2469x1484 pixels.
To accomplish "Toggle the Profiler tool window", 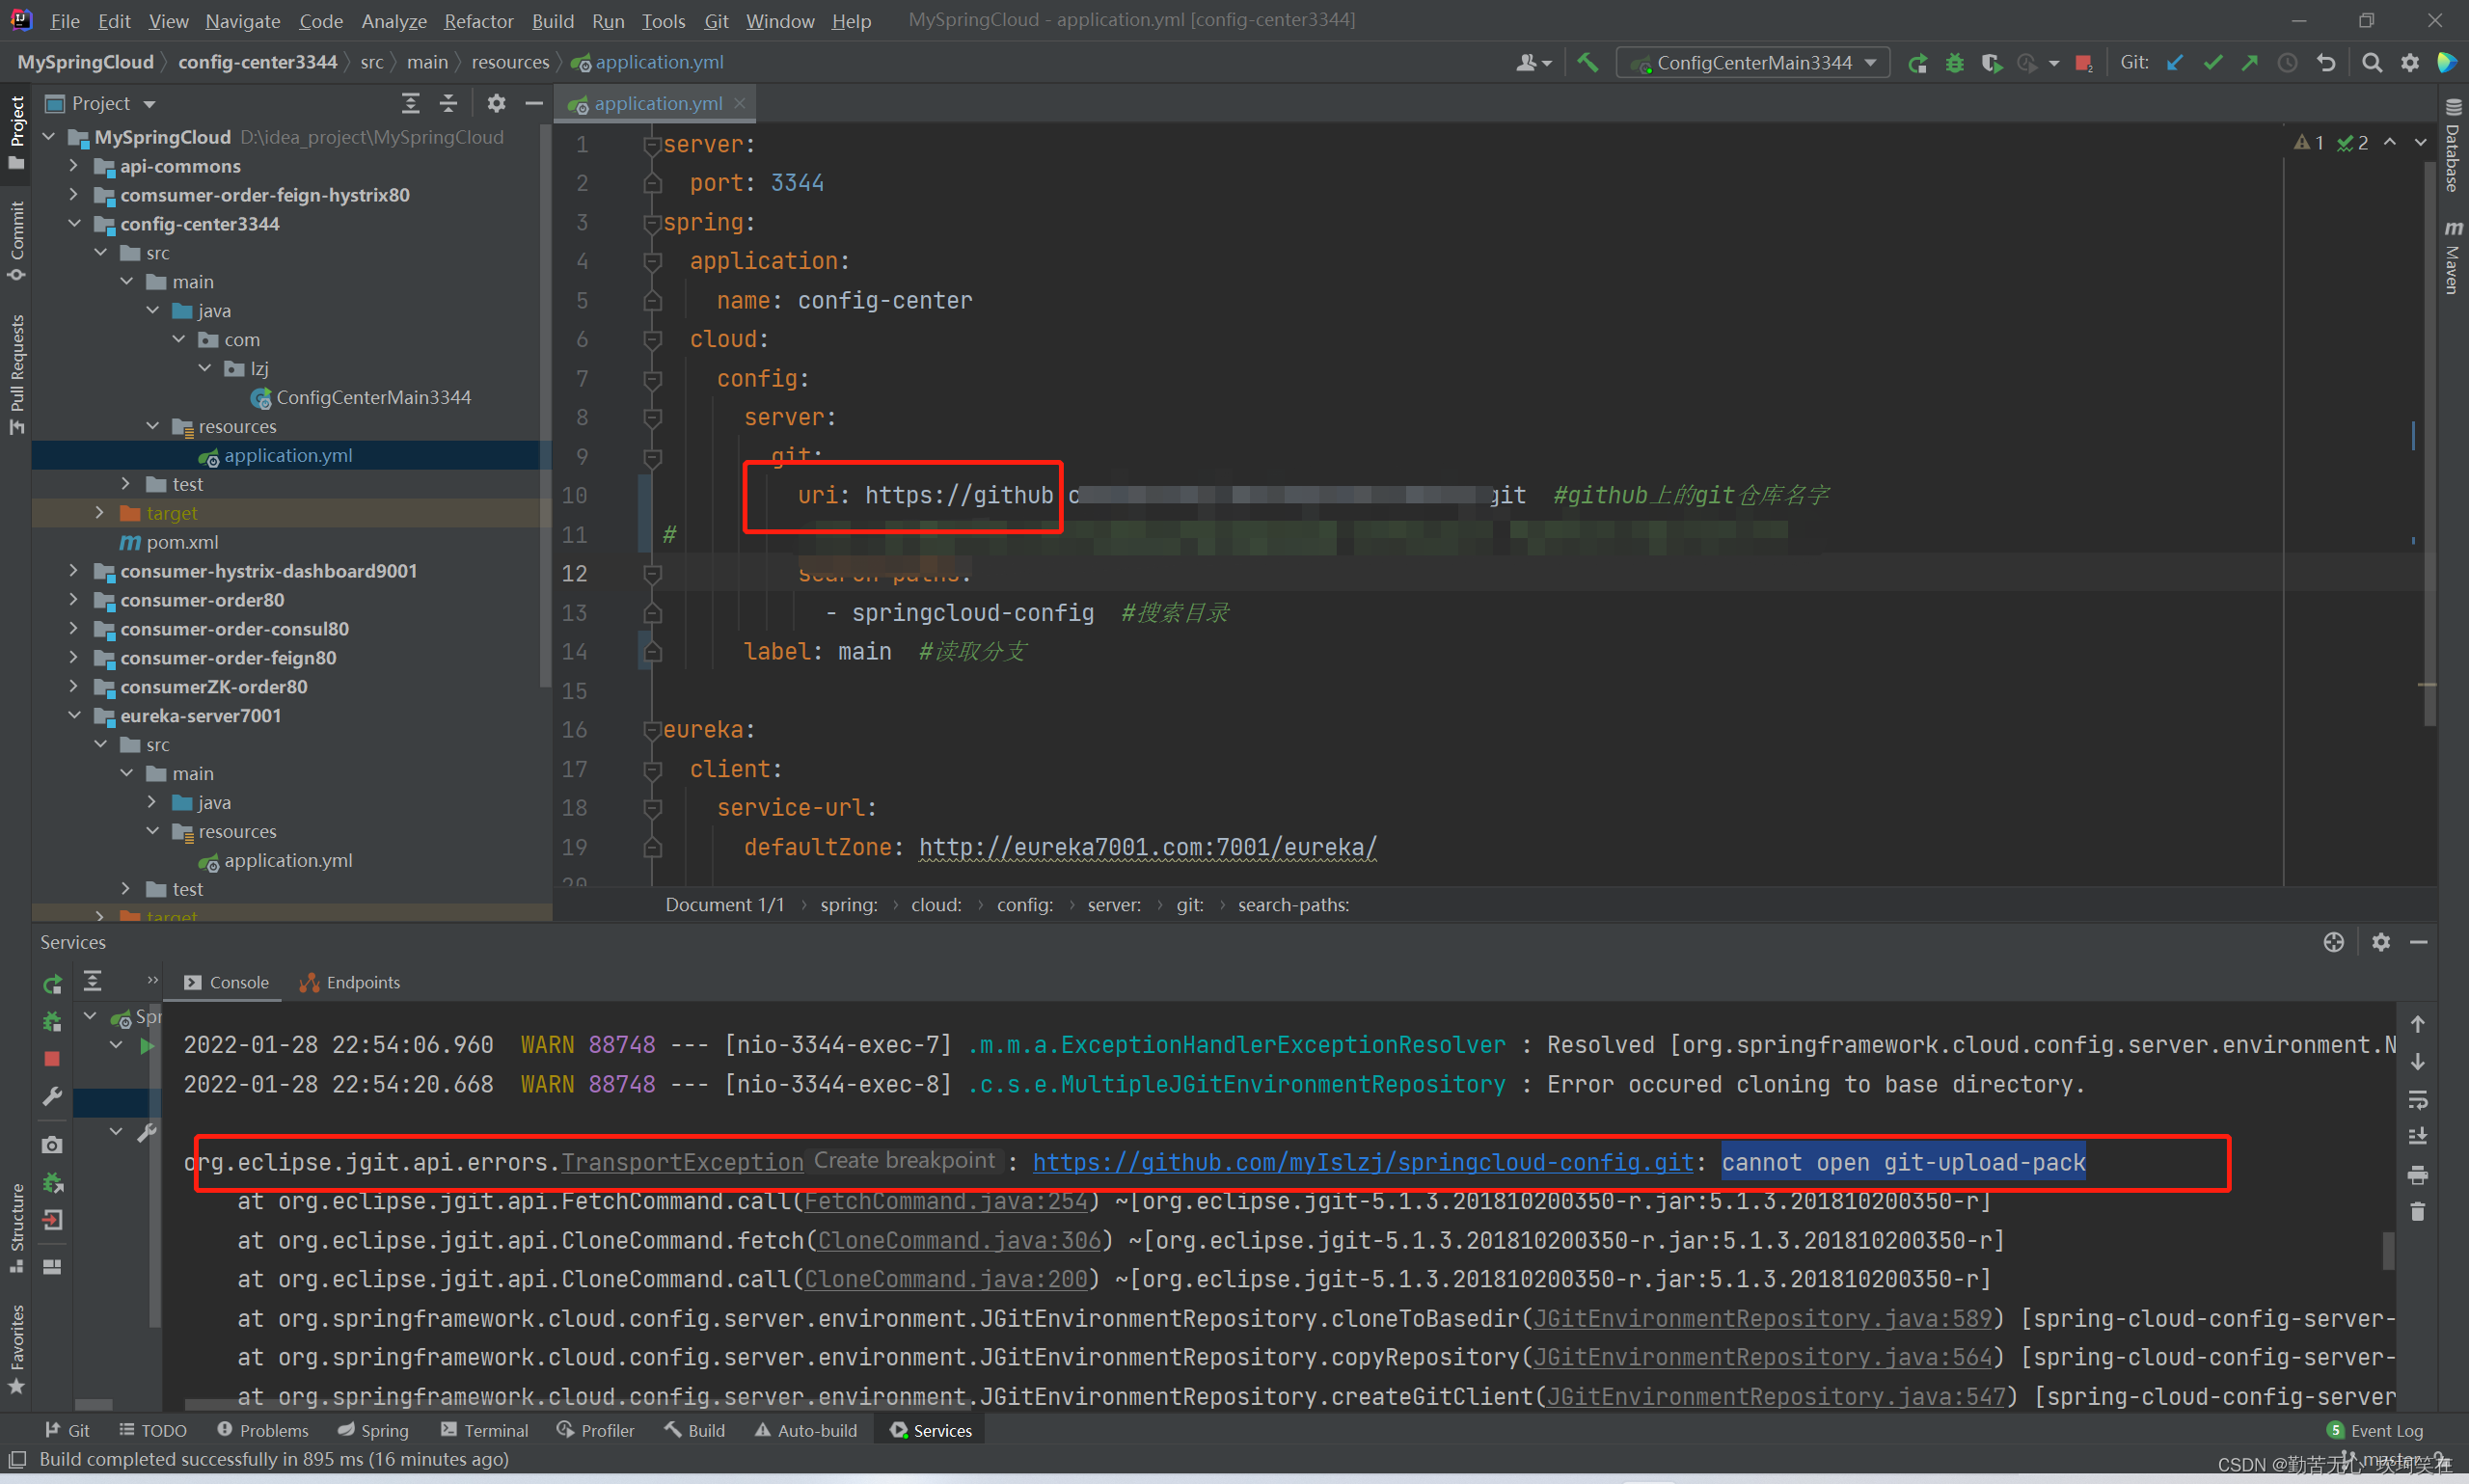I will click(596, 1430).
